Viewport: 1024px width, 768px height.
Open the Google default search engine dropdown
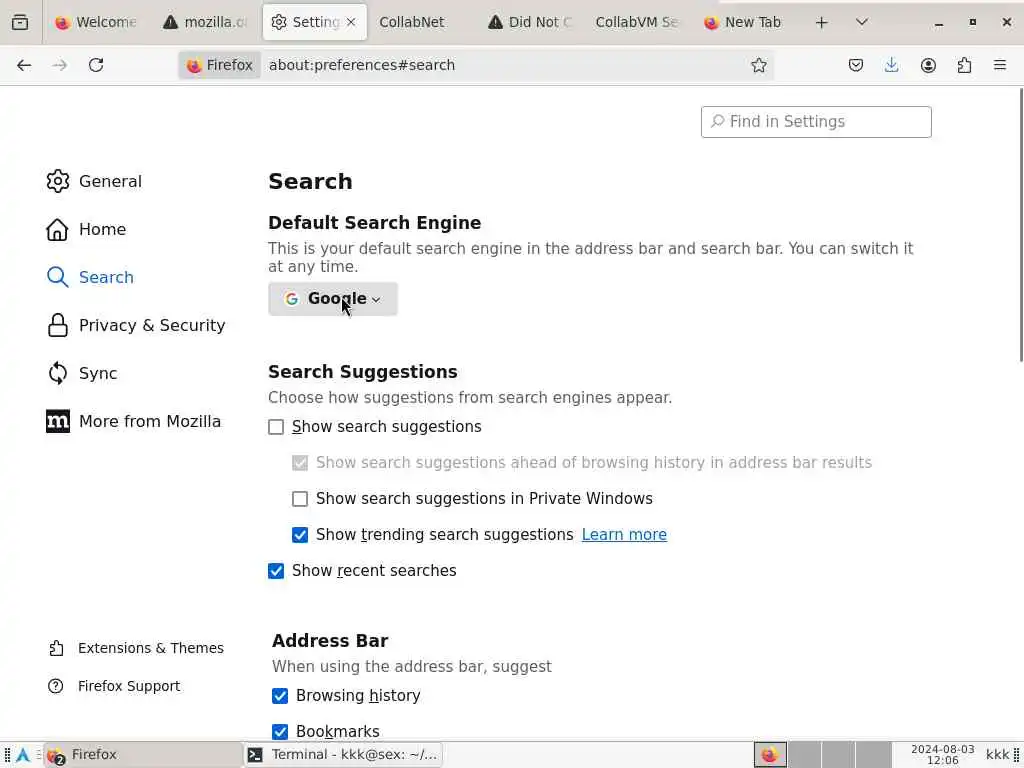pyautogui.click(x=333, y=299)
